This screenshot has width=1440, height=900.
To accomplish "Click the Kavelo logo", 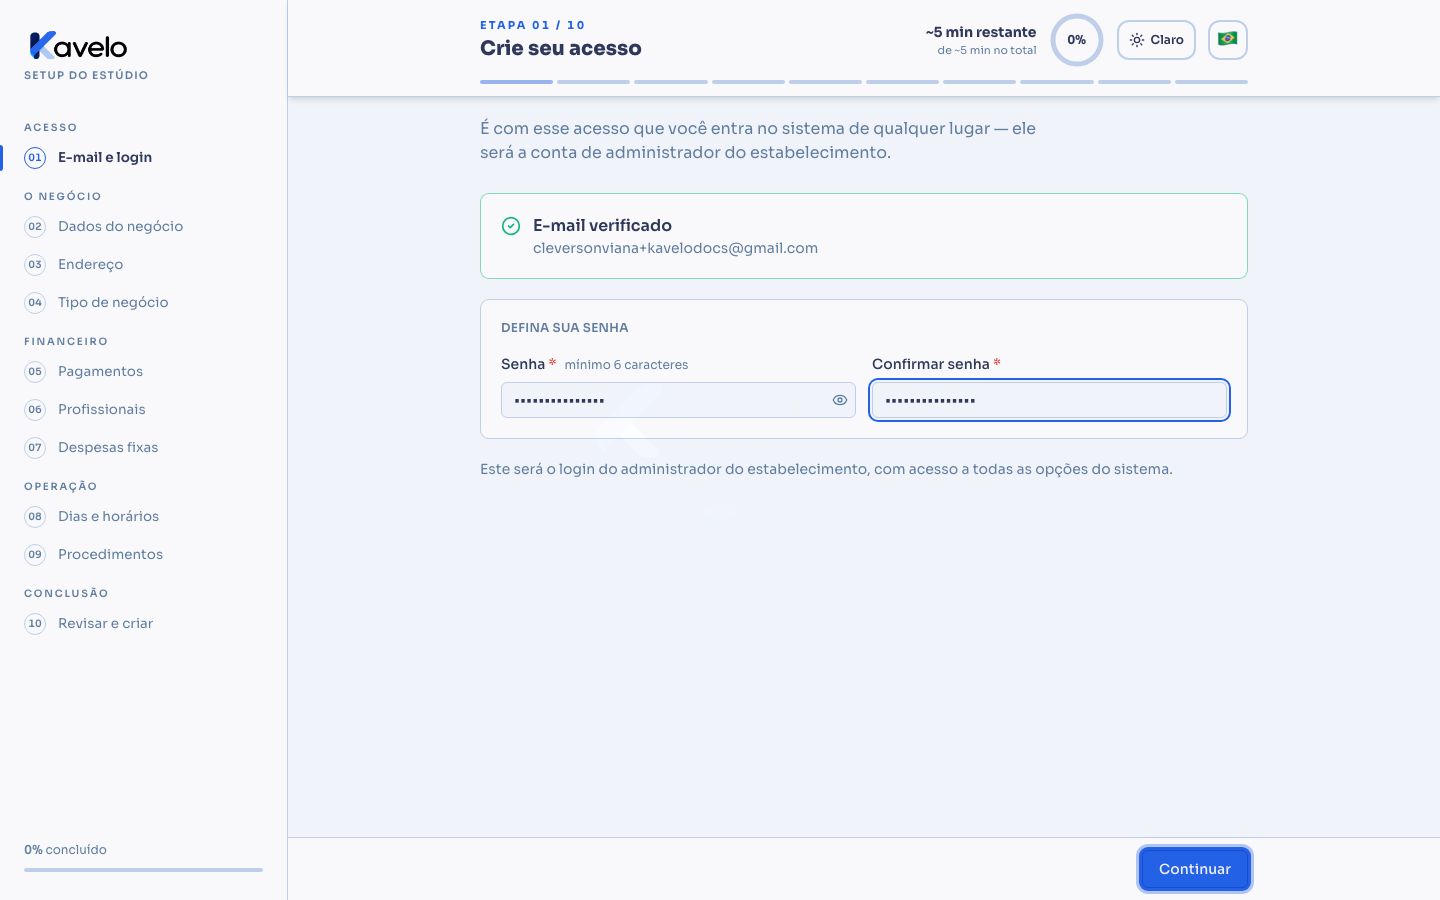I will point(78,46).
